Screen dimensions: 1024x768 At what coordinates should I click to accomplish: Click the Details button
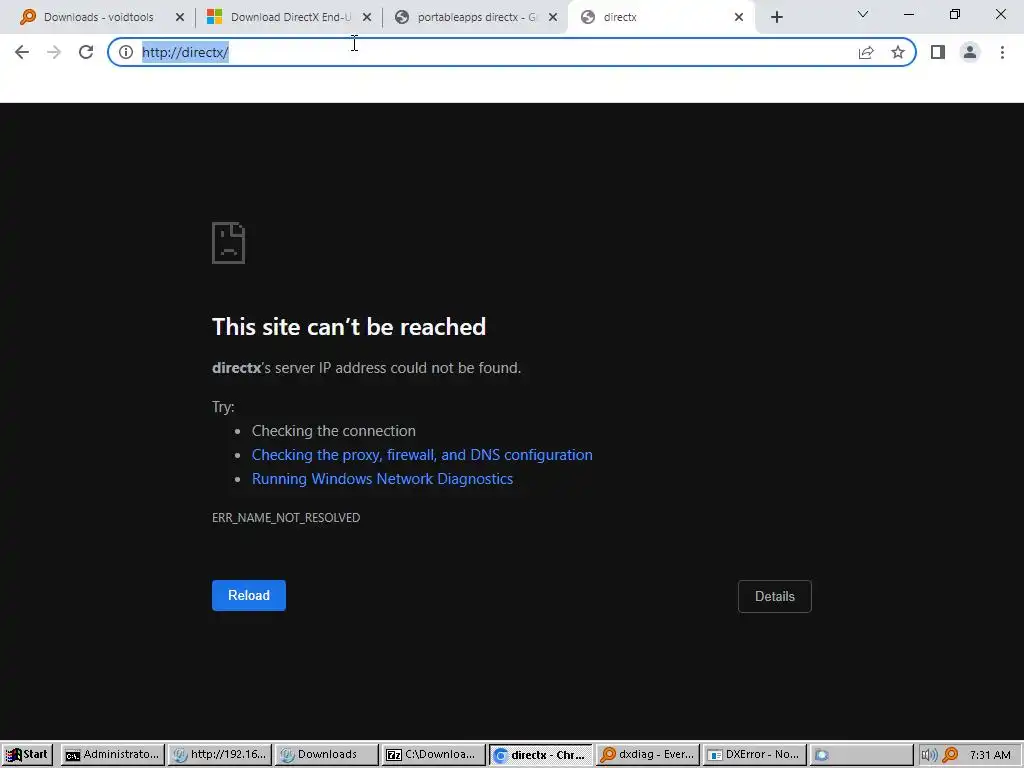[x=775, y=596]
